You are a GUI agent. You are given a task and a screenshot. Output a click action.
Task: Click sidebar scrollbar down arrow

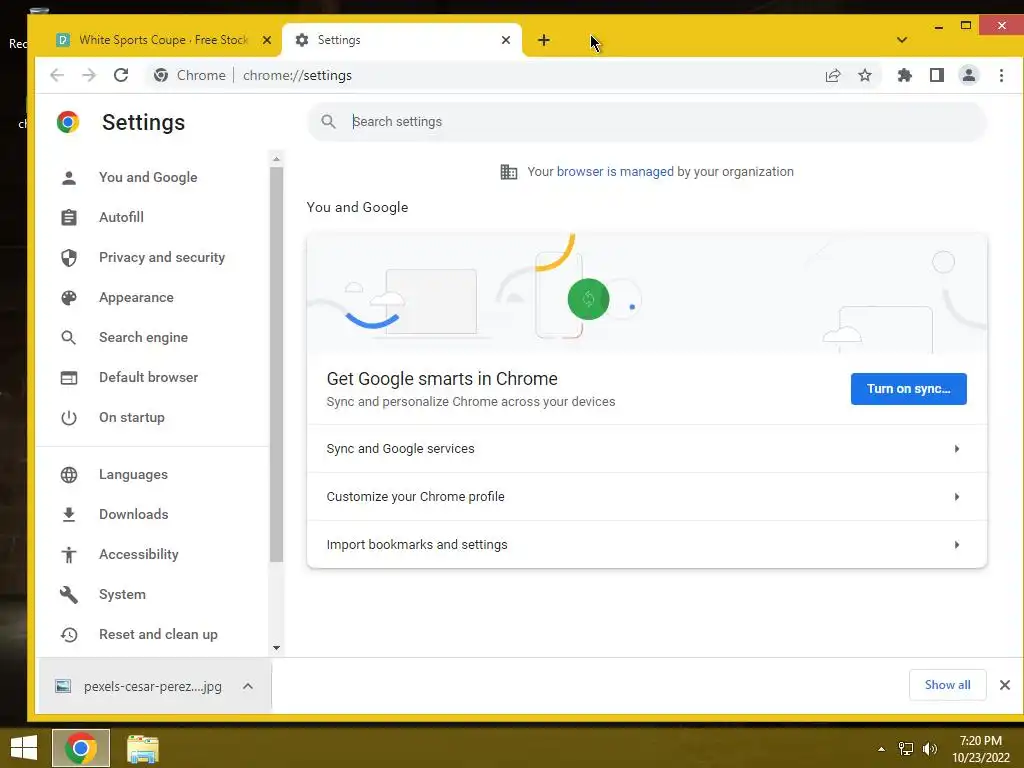276,648
